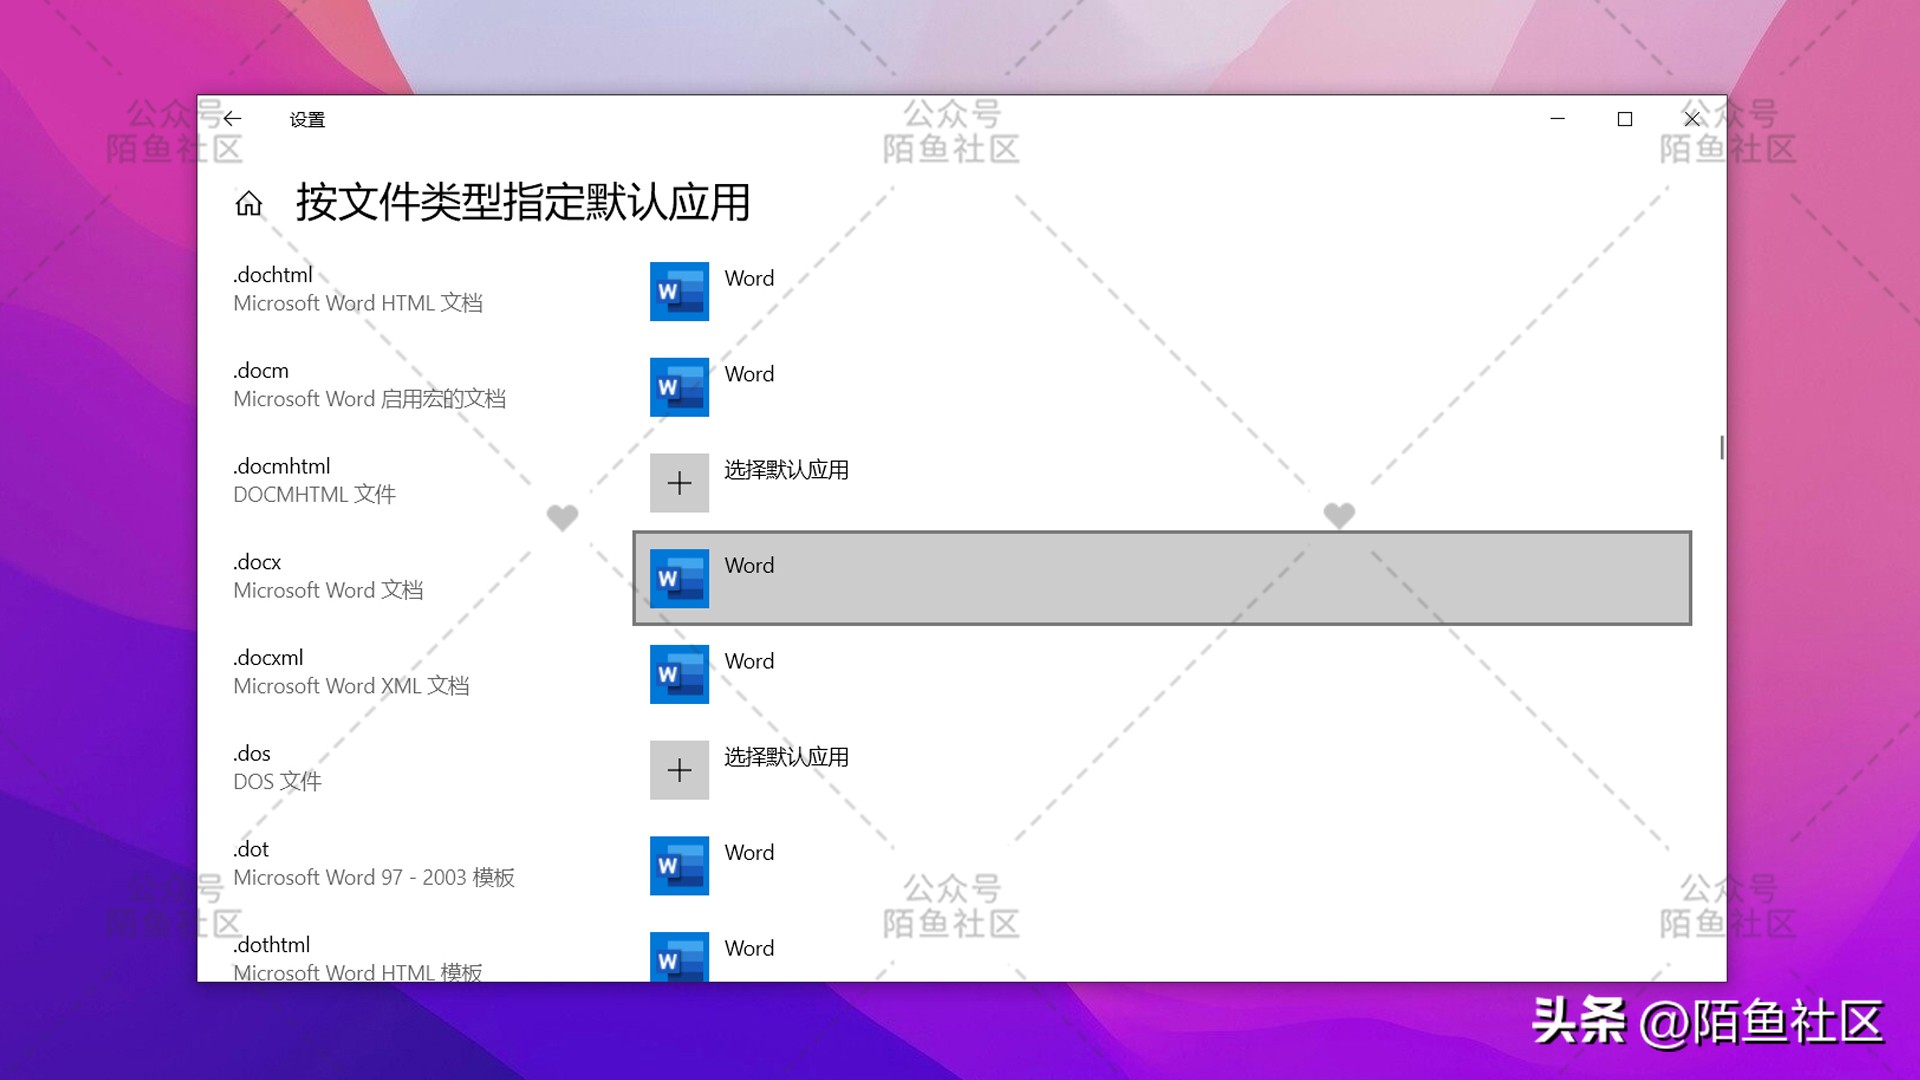The height and width of the screenshot is (1080, 1920).
Task: Click the Word icon for .dot
Action: click(x=679, y=866)
